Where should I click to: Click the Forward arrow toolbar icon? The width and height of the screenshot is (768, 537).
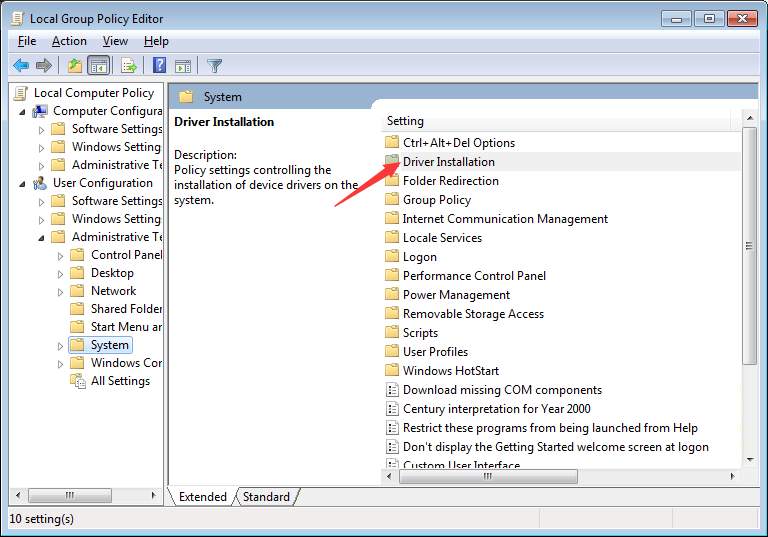[44, 65]
